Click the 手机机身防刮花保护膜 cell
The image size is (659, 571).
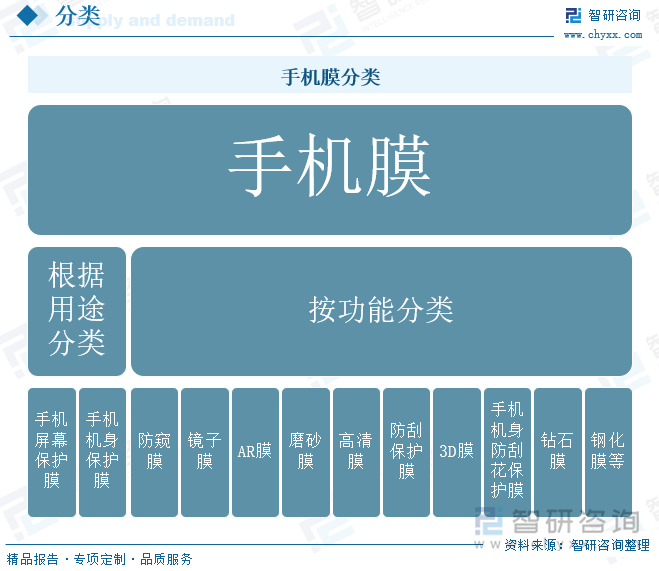click(507, 452)
